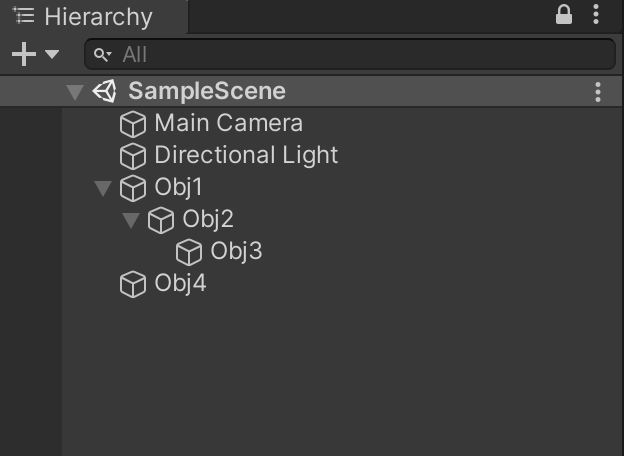624x456 pixels.
Task: Toggle the Hierarchy panel lock
Action: coord(564,15)
